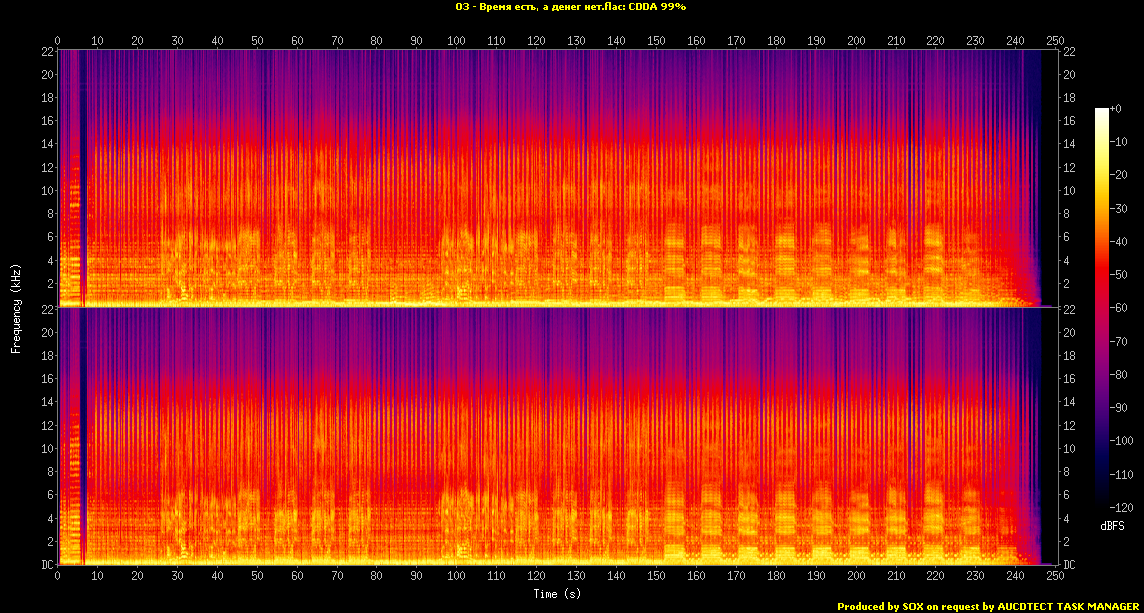Click the 10 kHz label on upper-right frequency axis
This screenshot has width=1144, height=613.
coord(1069,191)
